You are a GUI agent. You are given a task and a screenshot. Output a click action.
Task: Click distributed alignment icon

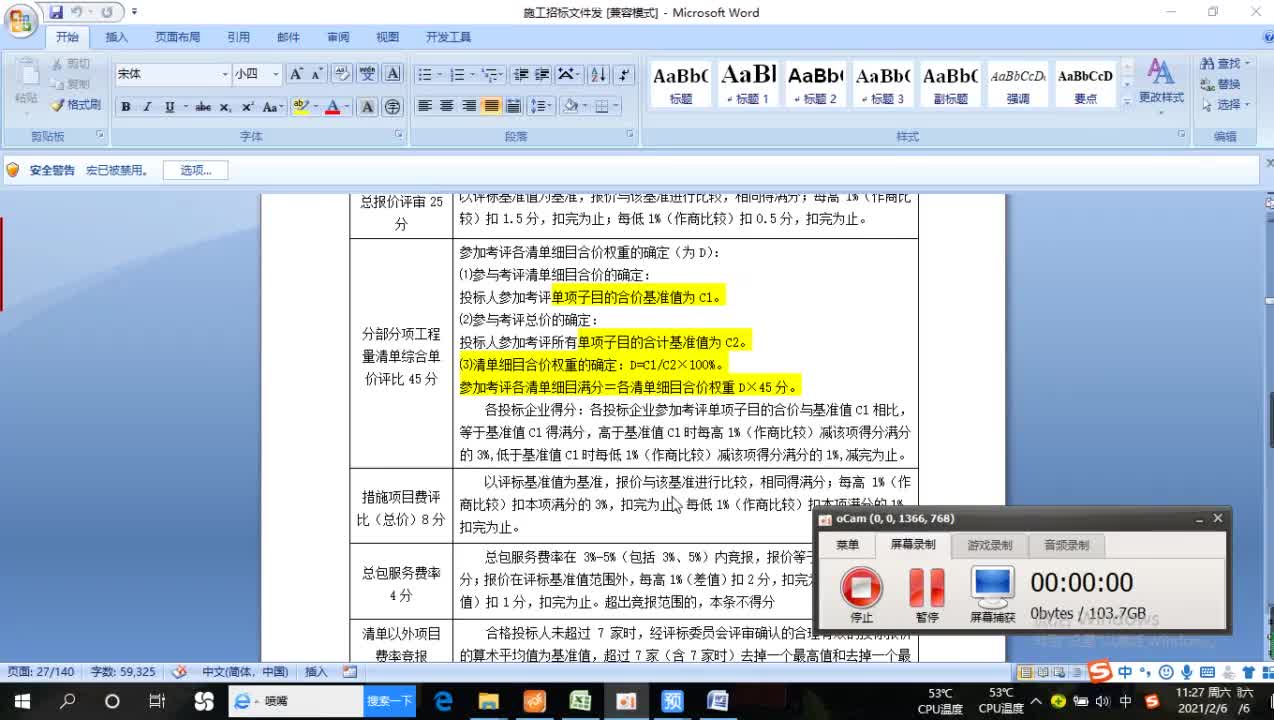point(513,106)
